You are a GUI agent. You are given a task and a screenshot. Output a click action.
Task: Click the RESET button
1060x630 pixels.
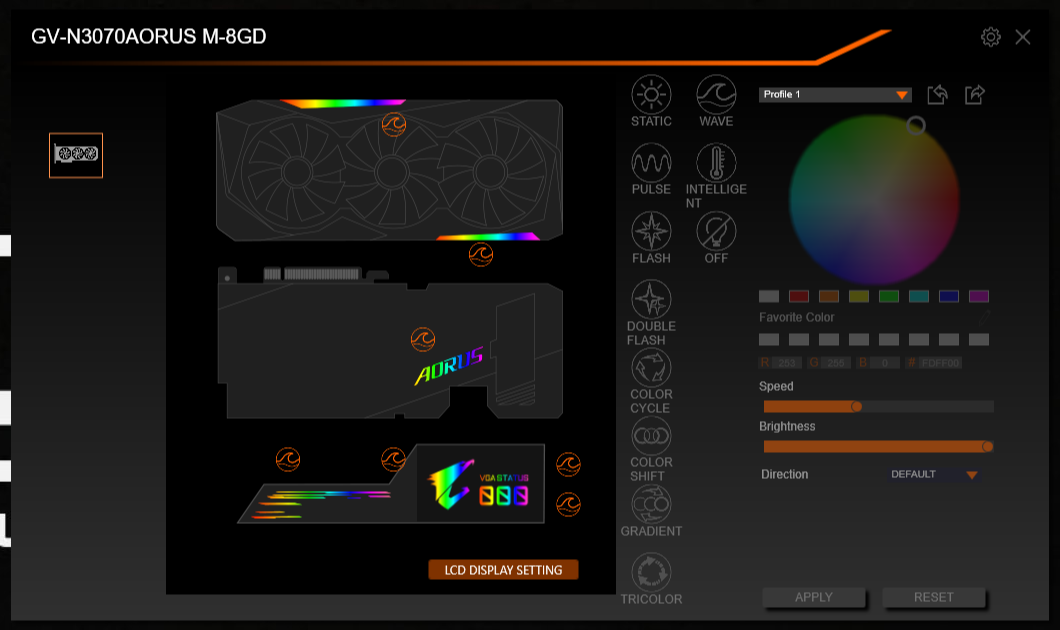coord(934,598)
